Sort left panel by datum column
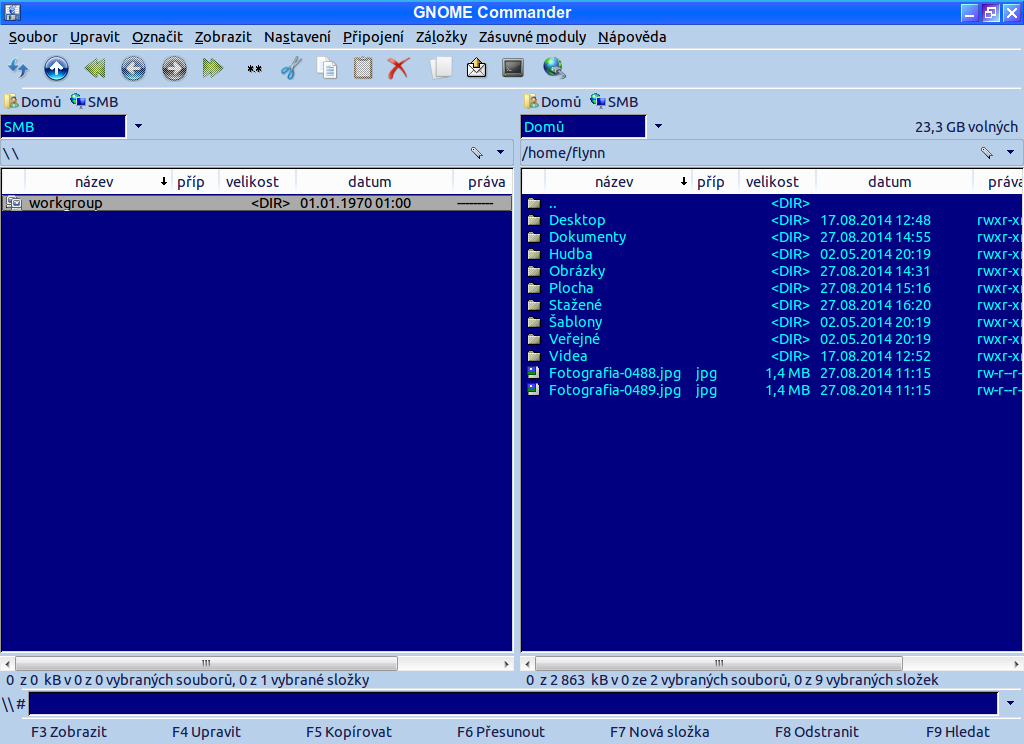The image size is (1024, 744). pos(374,182)
